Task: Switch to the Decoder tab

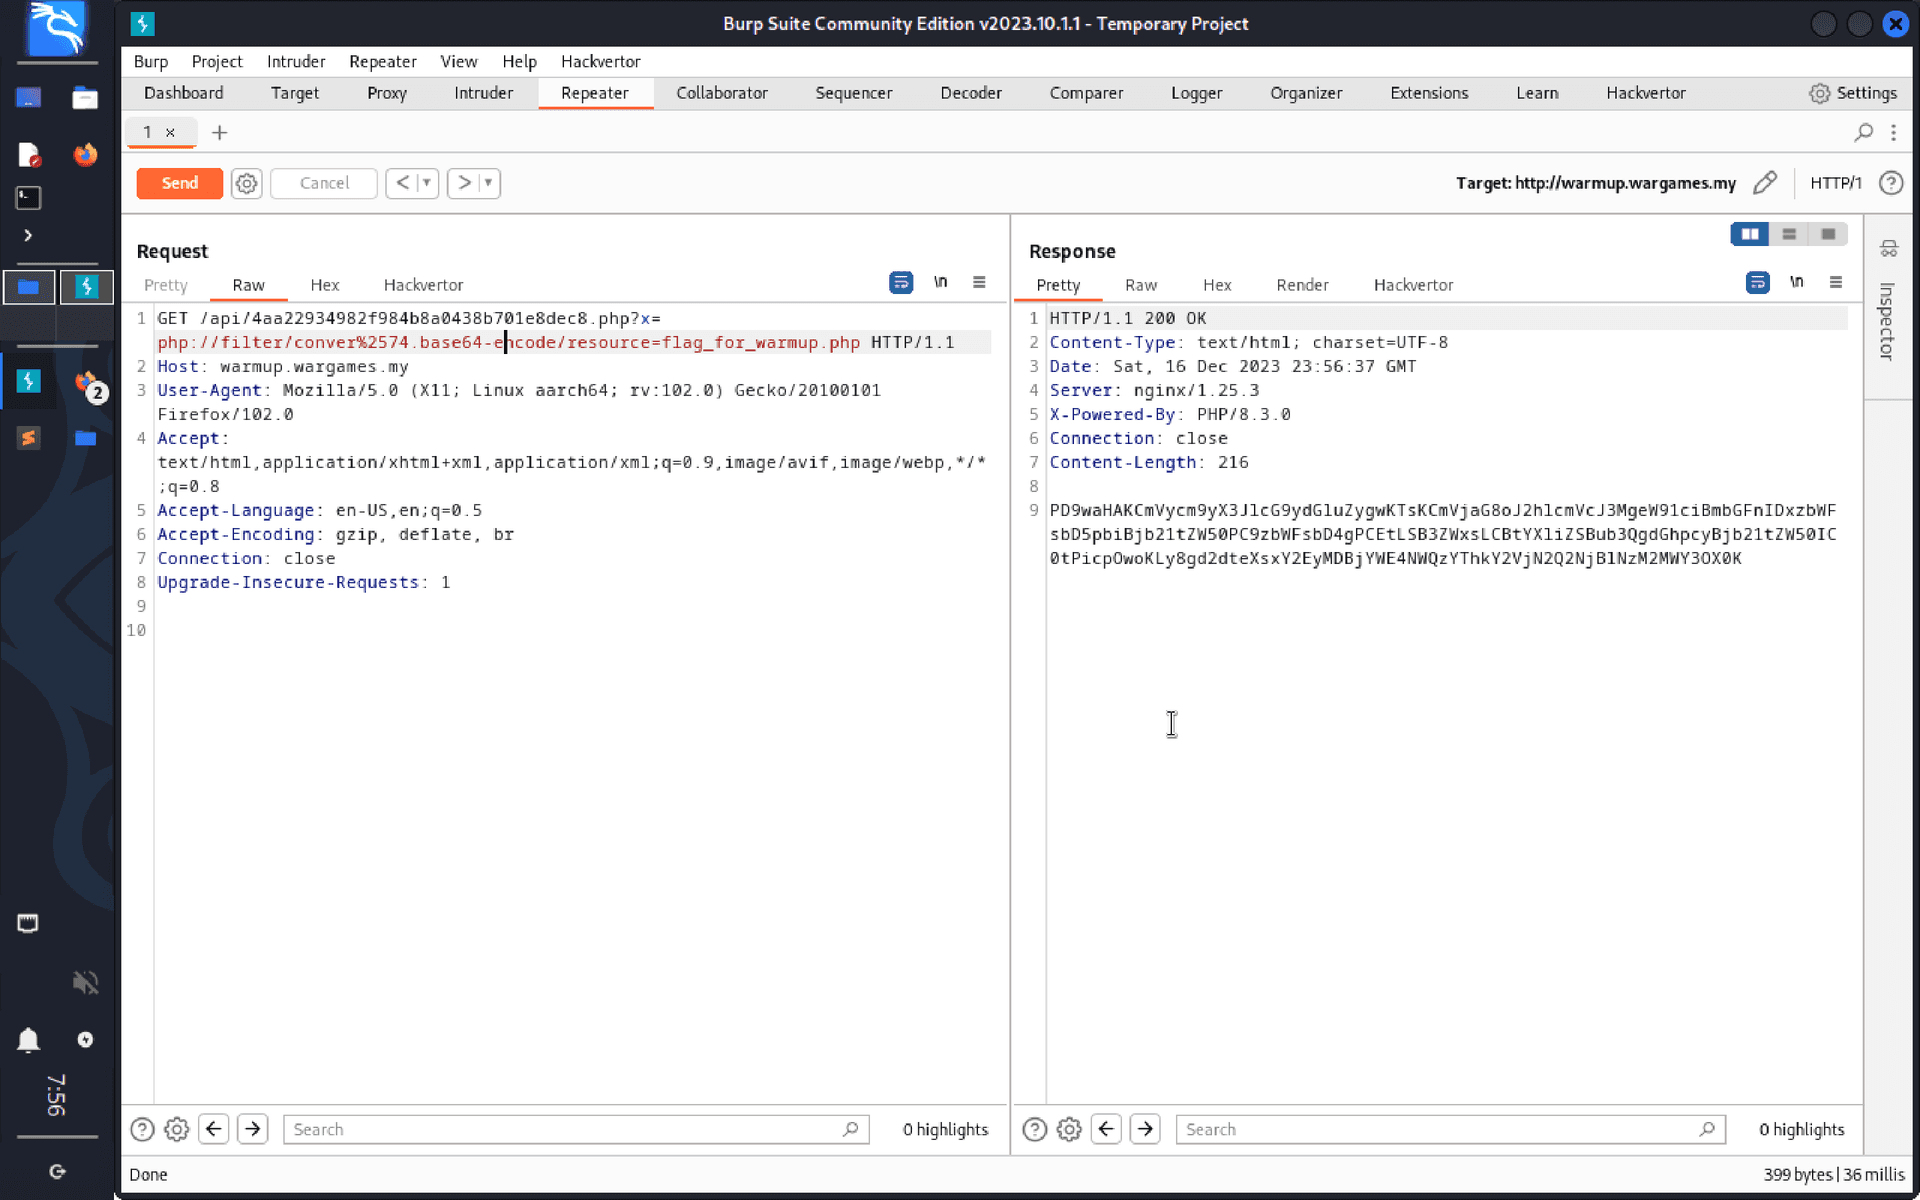Action: point(970,93)
